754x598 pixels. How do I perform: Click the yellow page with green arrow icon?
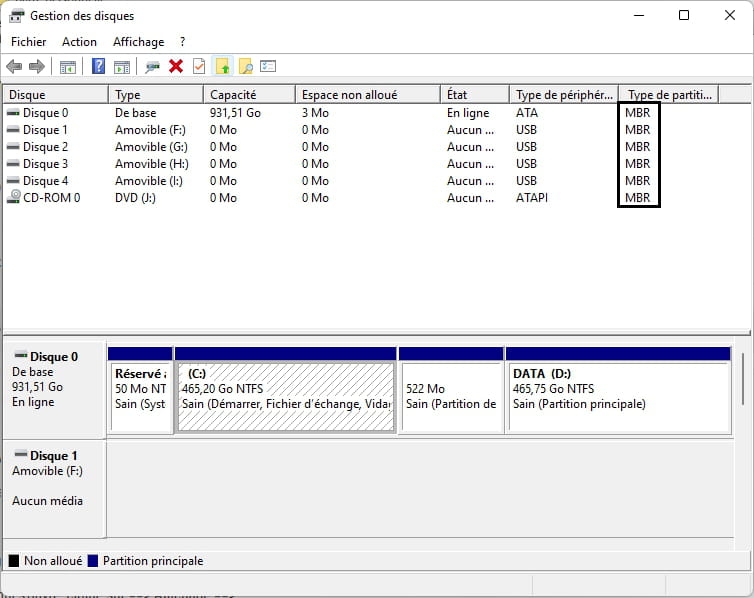tap(222, 67)
